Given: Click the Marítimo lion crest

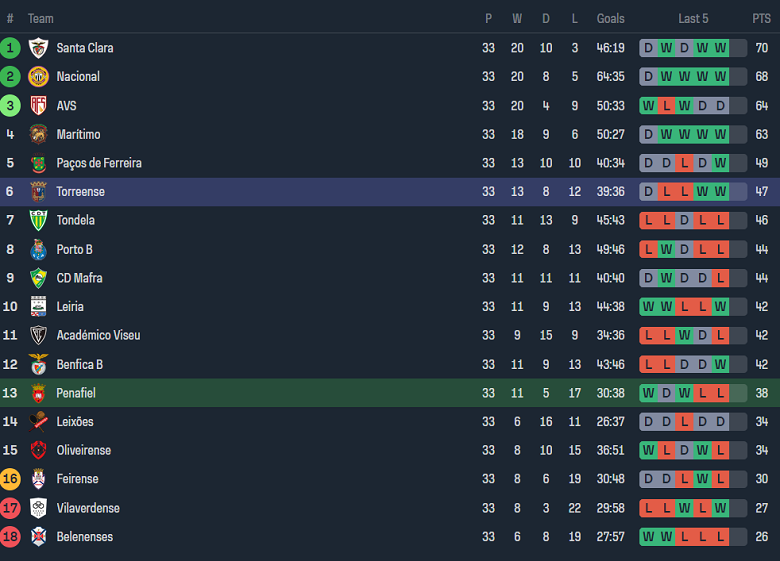Looking at the screenshot, I should pyautogui.click(x=38, y=134).
